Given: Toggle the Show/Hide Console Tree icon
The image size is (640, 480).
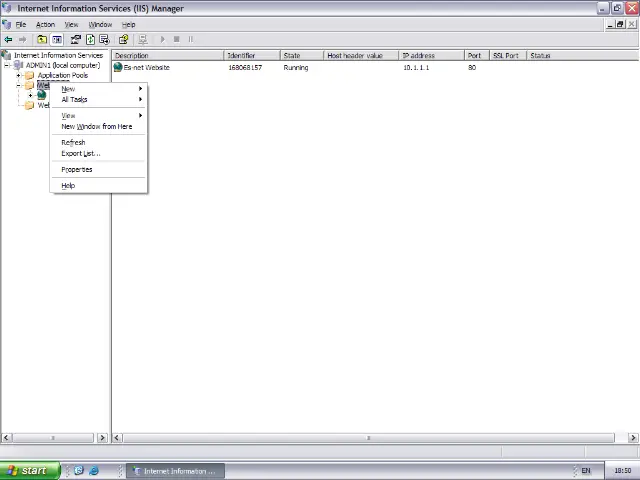Looking at the screenshot, I should (57, 40).
